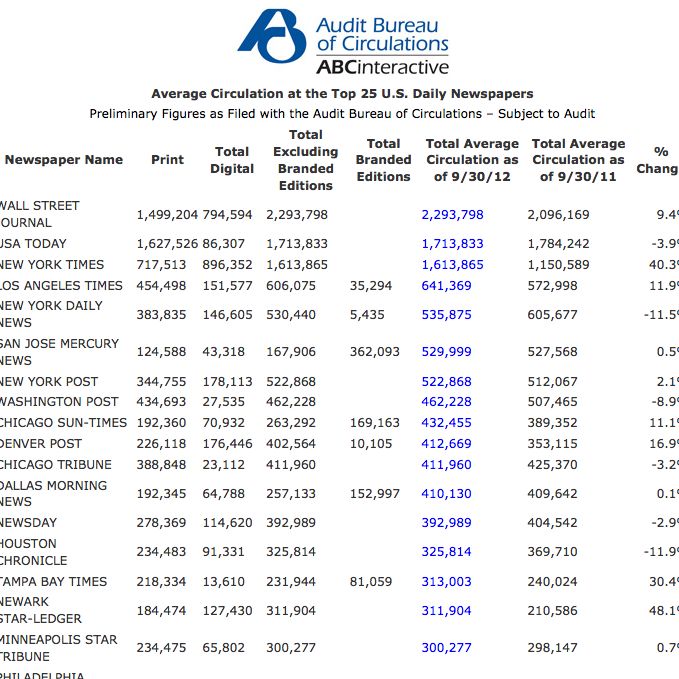Click Newsday 392,989 blue link
679x679 pixels.
[446, 522]
